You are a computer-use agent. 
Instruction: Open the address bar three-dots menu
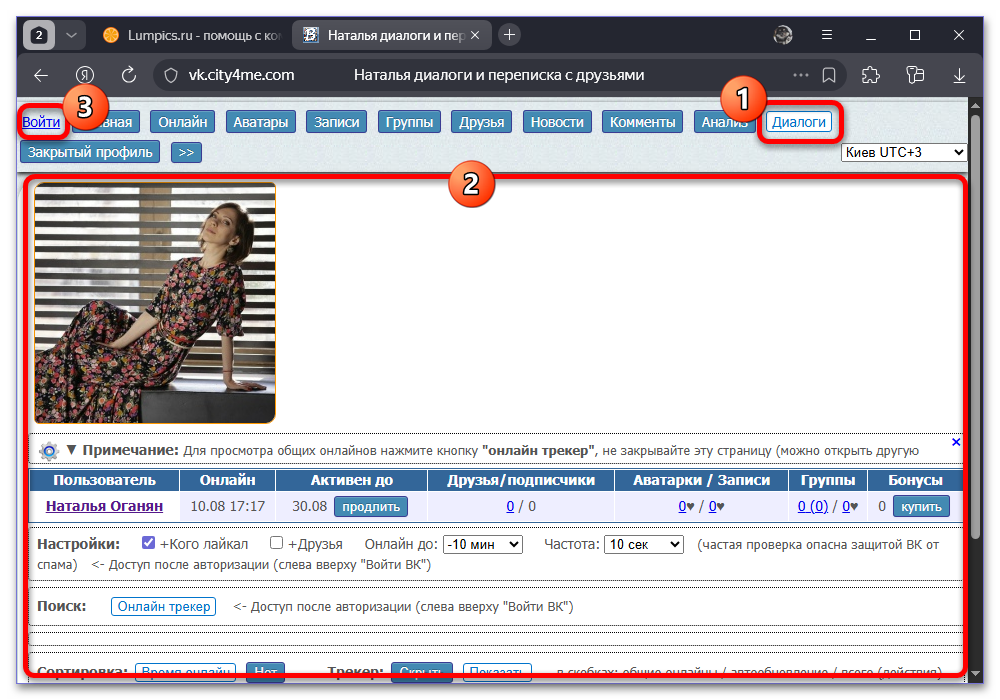800,75
